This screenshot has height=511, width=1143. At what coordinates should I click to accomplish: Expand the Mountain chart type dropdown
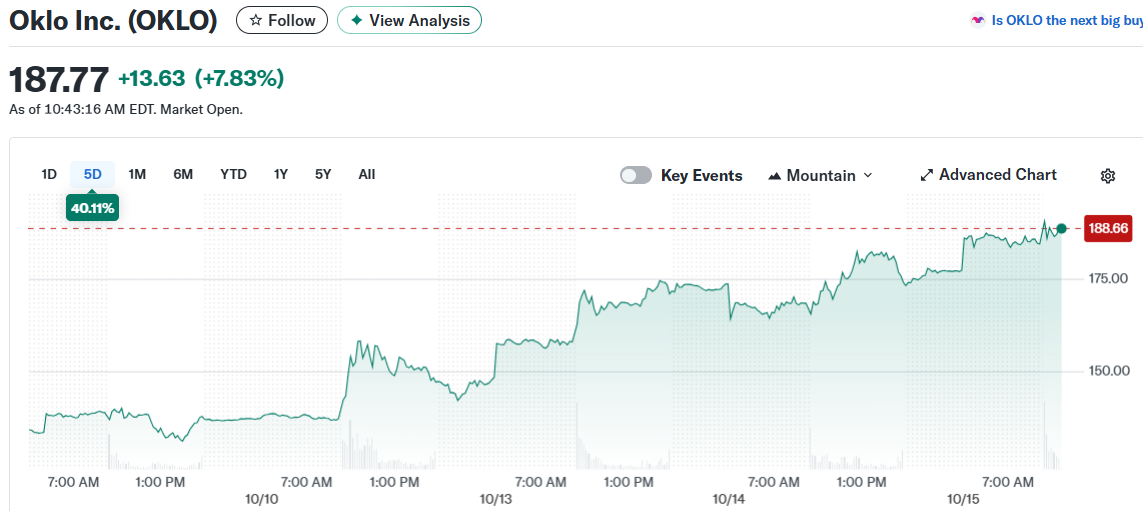click(x=820, y=175)
